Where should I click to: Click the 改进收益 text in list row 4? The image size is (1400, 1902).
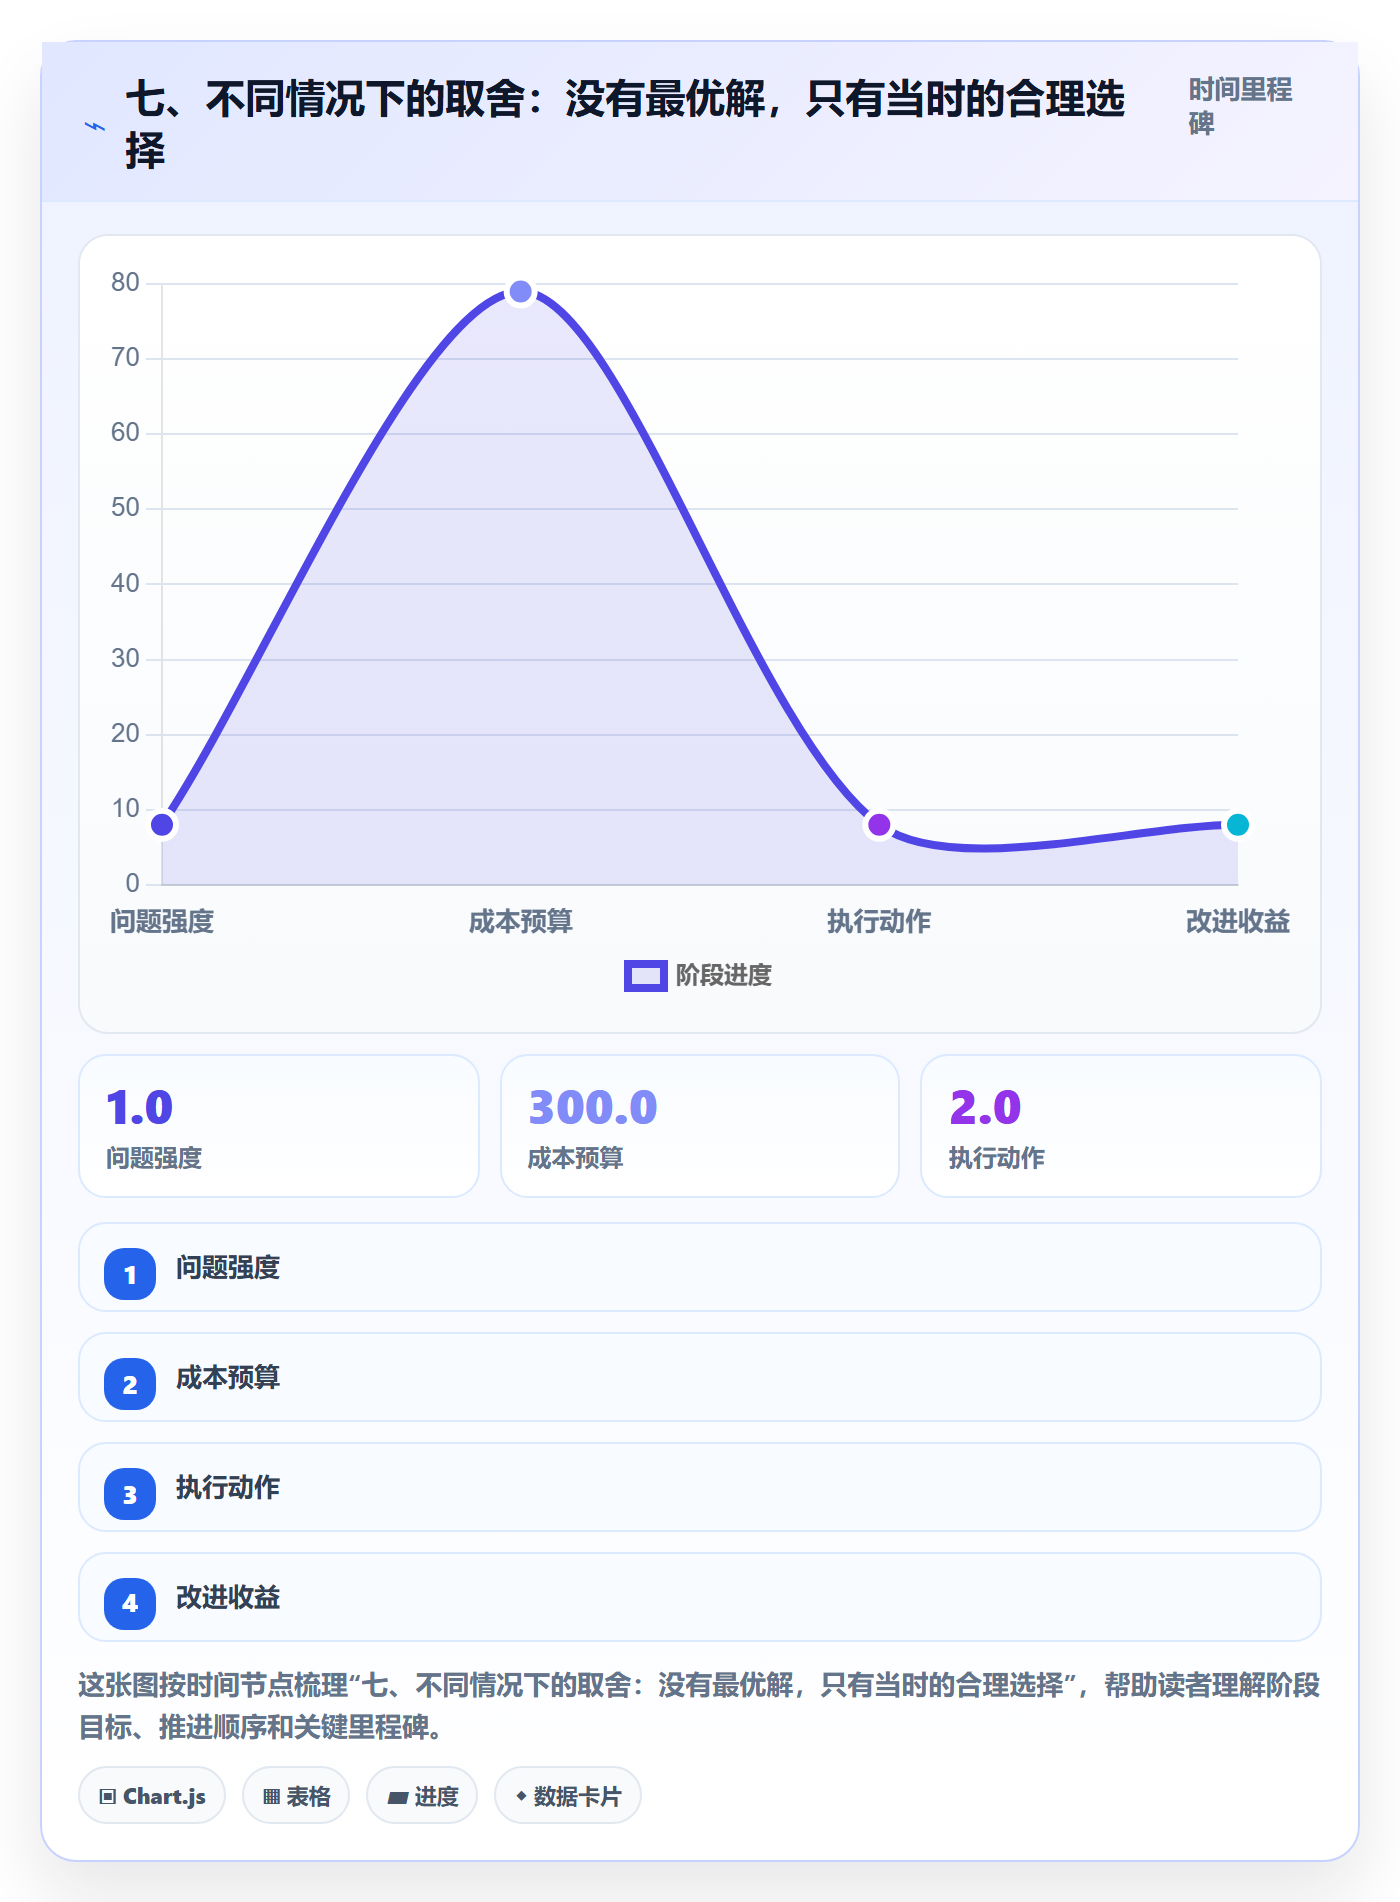tap(228, 1598)
